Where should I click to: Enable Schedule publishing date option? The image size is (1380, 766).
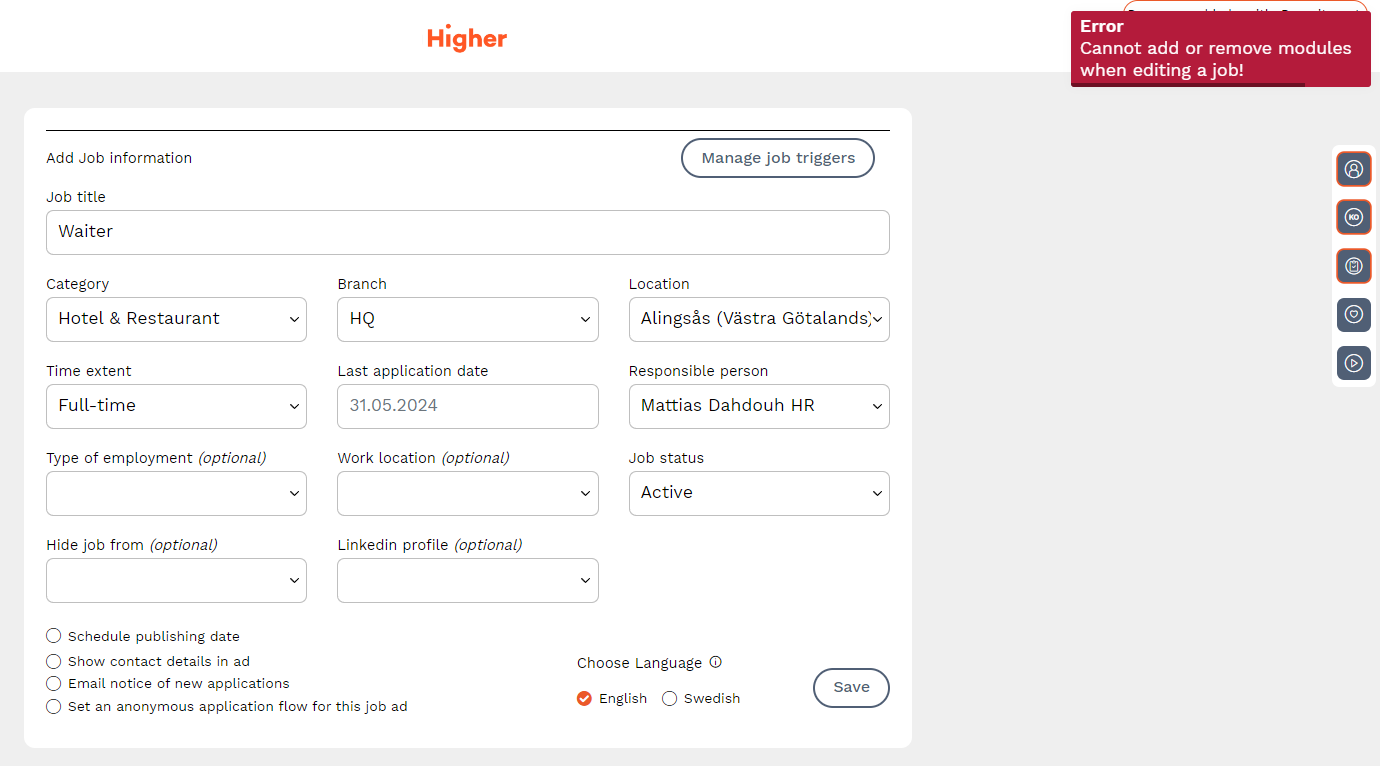[x=54, y=636]
